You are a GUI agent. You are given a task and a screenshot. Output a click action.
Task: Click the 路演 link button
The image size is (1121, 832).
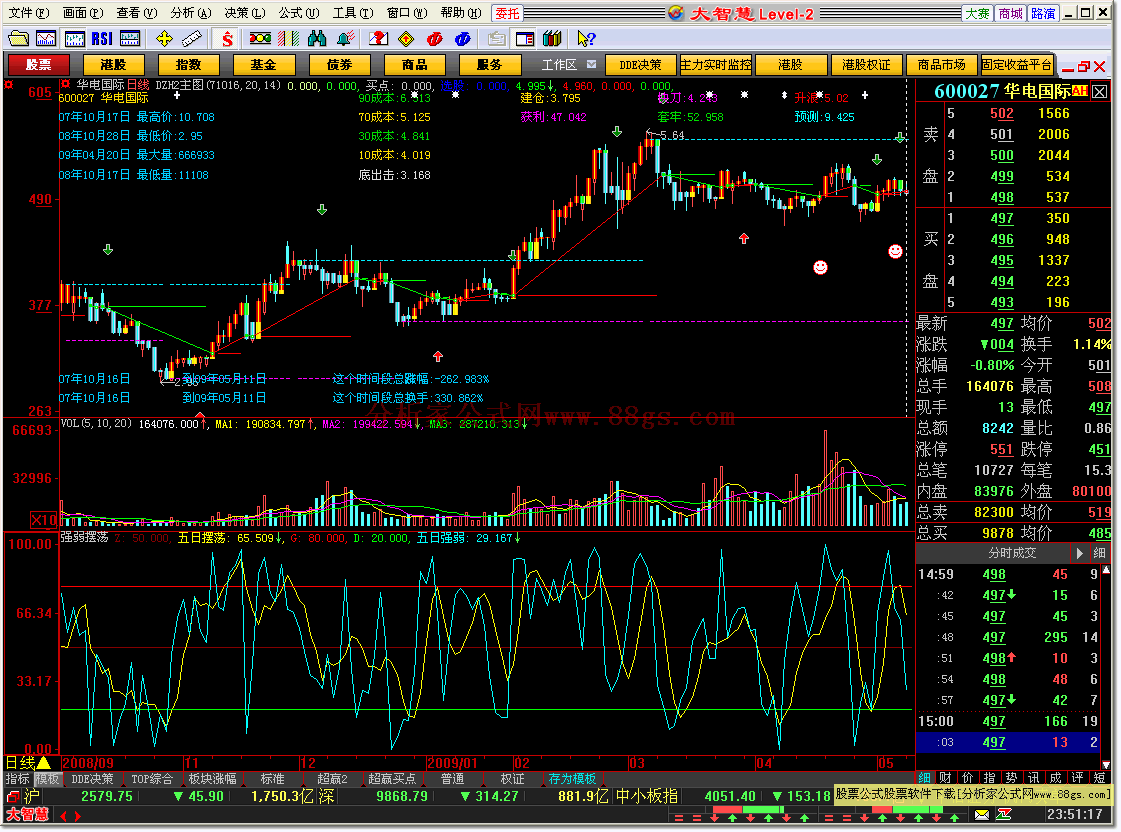(x=1043, y=14)
